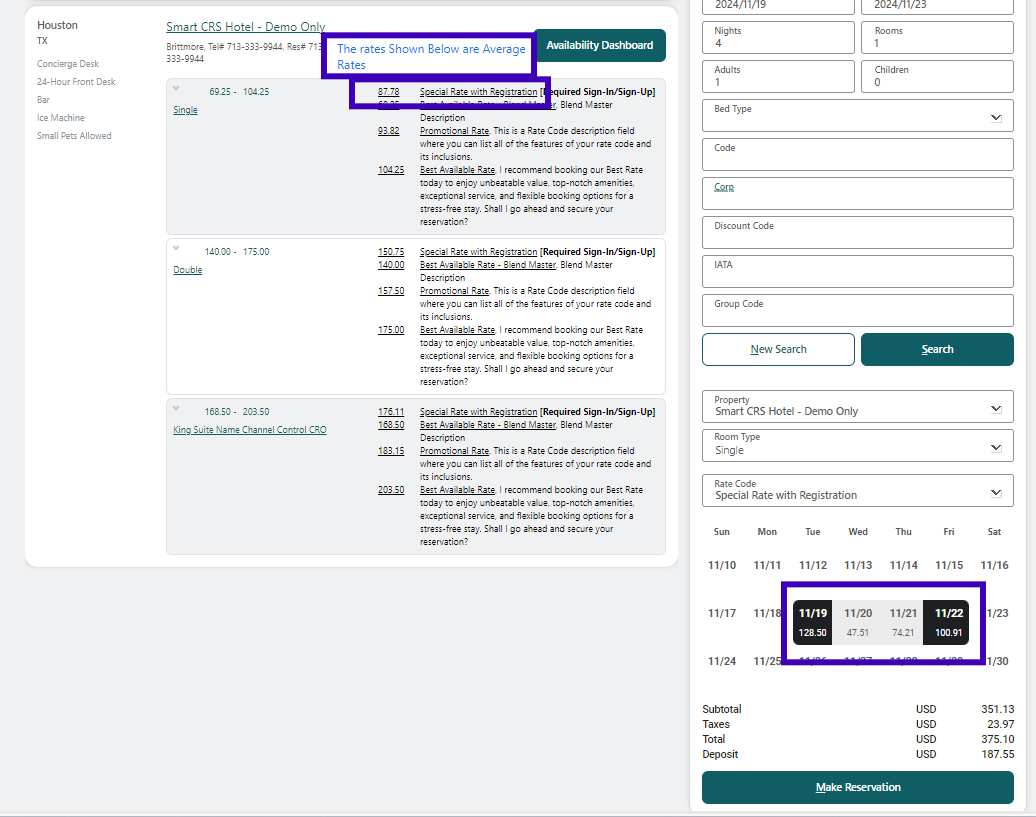Toggle the King Suite row chevron
This screenshot has height=817, width=1036.
click(x=176, y=408)
